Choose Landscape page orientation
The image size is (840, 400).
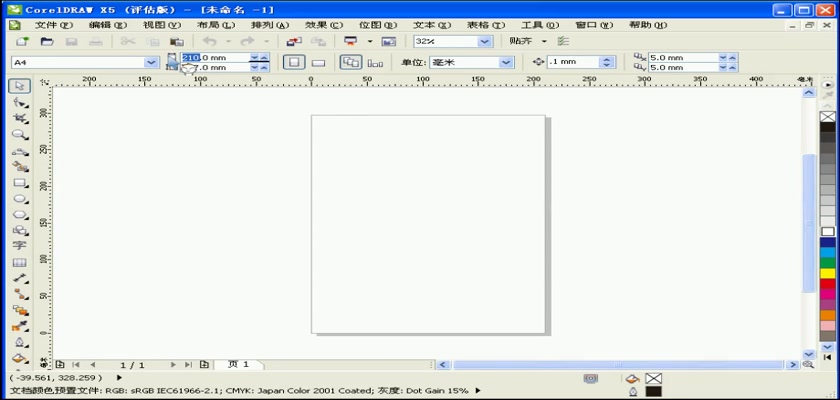(x=318, y=63)
